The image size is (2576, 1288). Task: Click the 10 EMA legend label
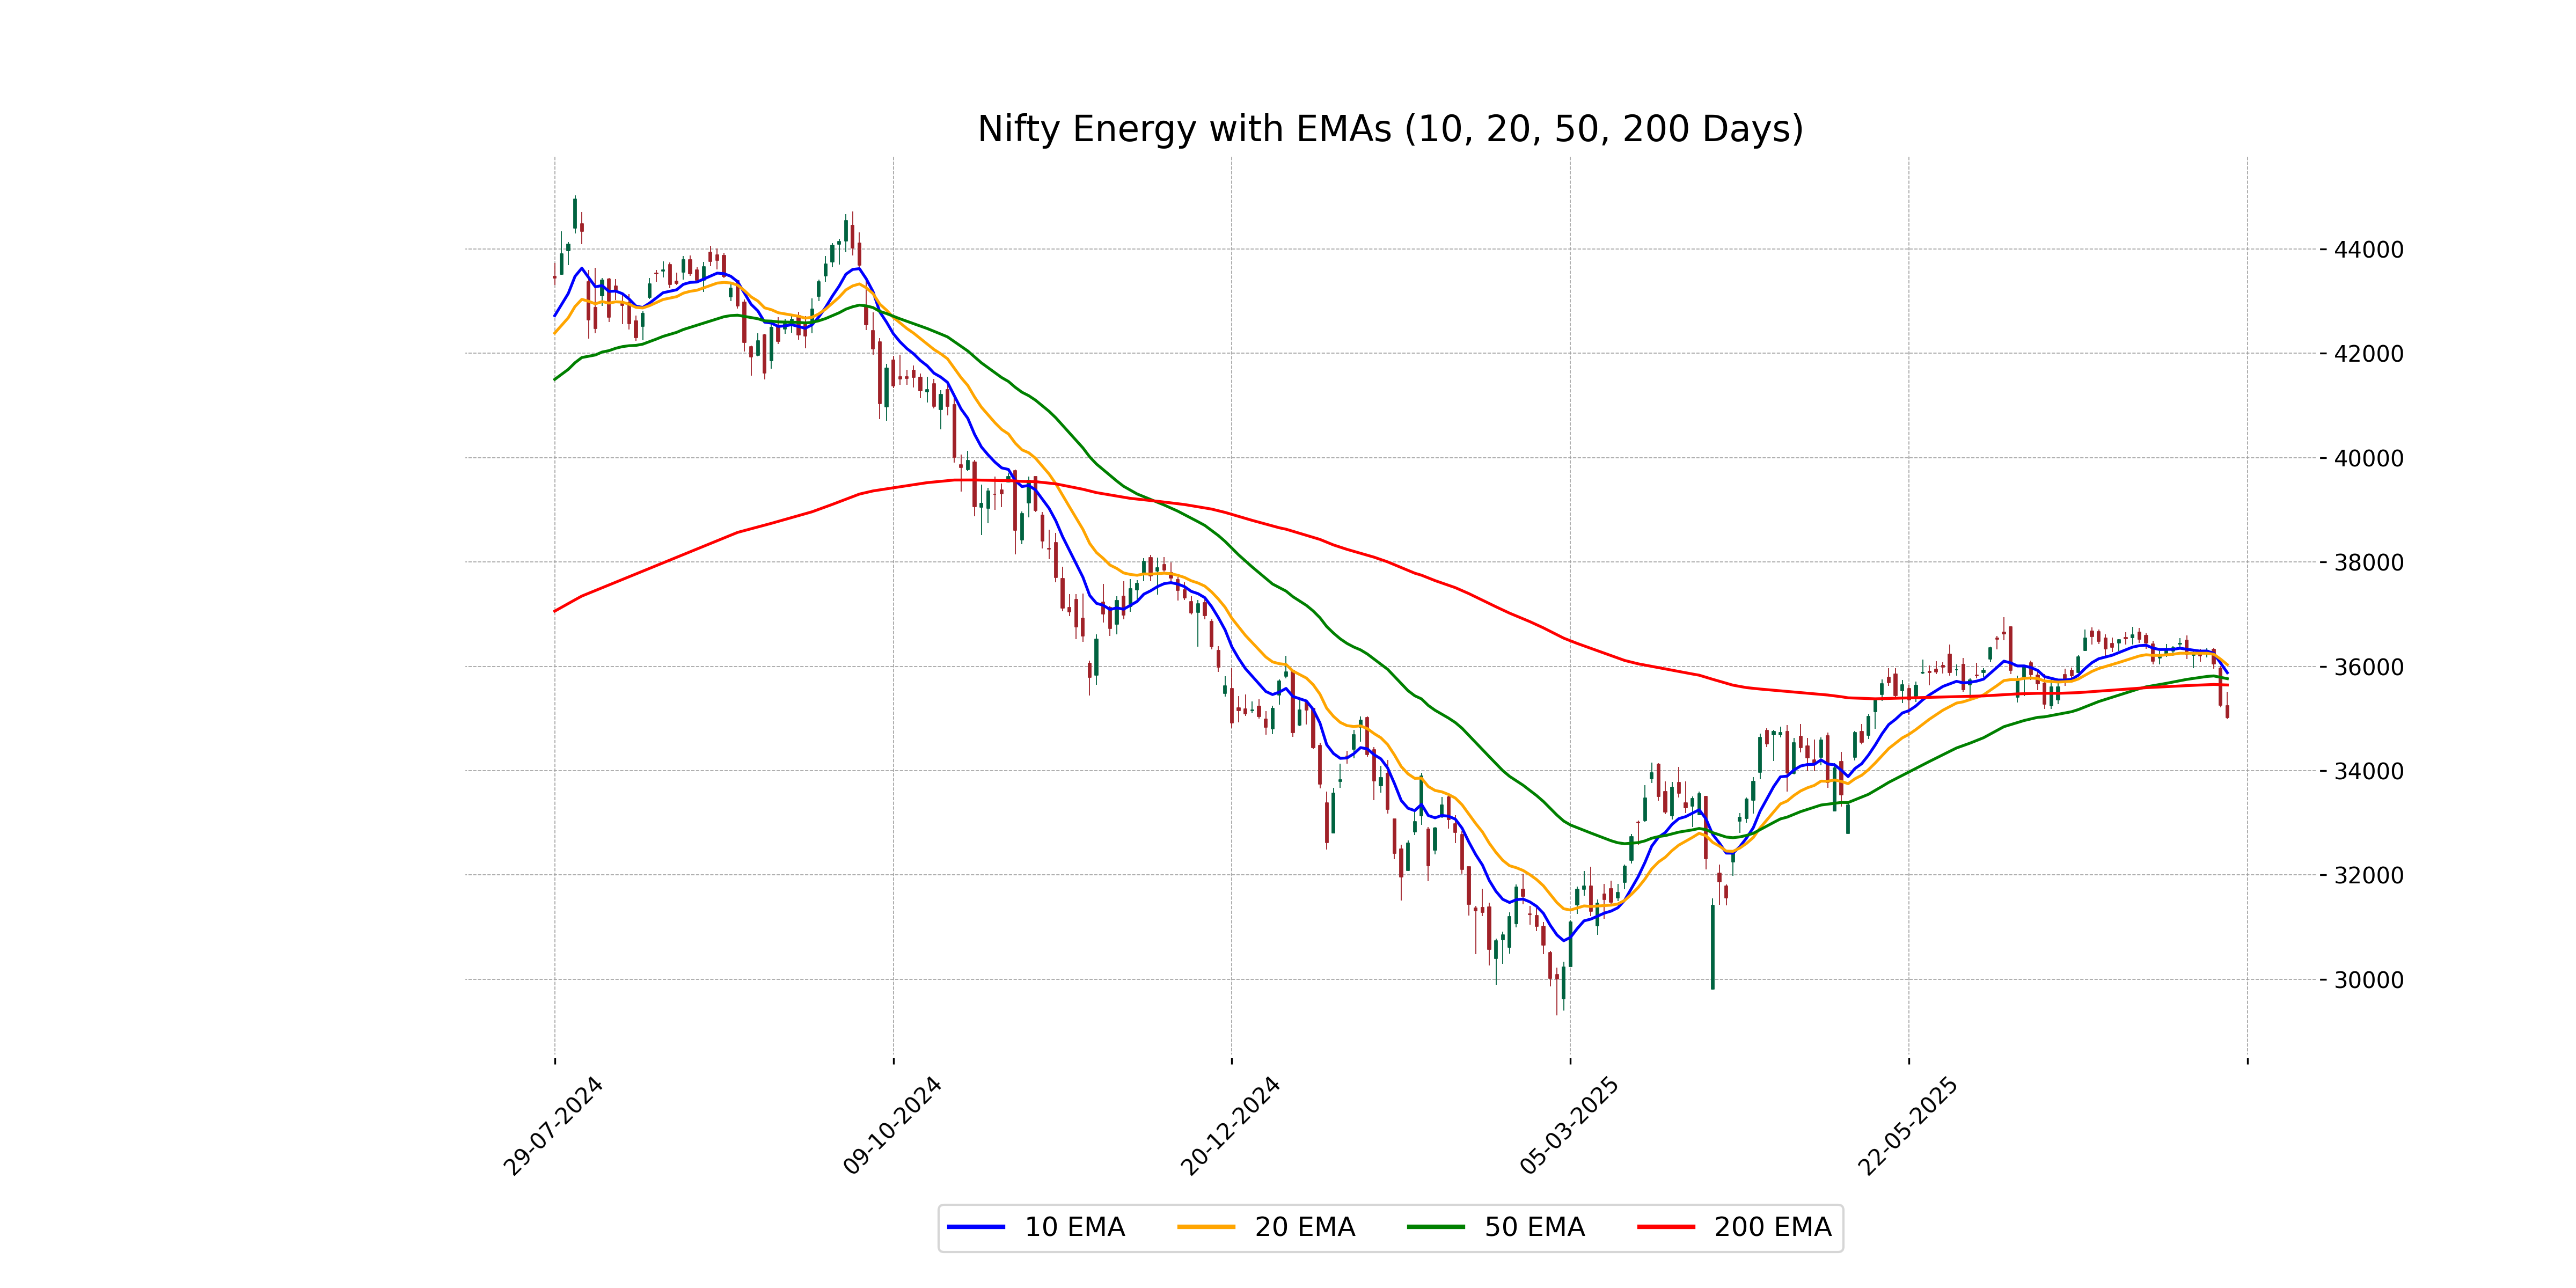tap(1074, 1227)
